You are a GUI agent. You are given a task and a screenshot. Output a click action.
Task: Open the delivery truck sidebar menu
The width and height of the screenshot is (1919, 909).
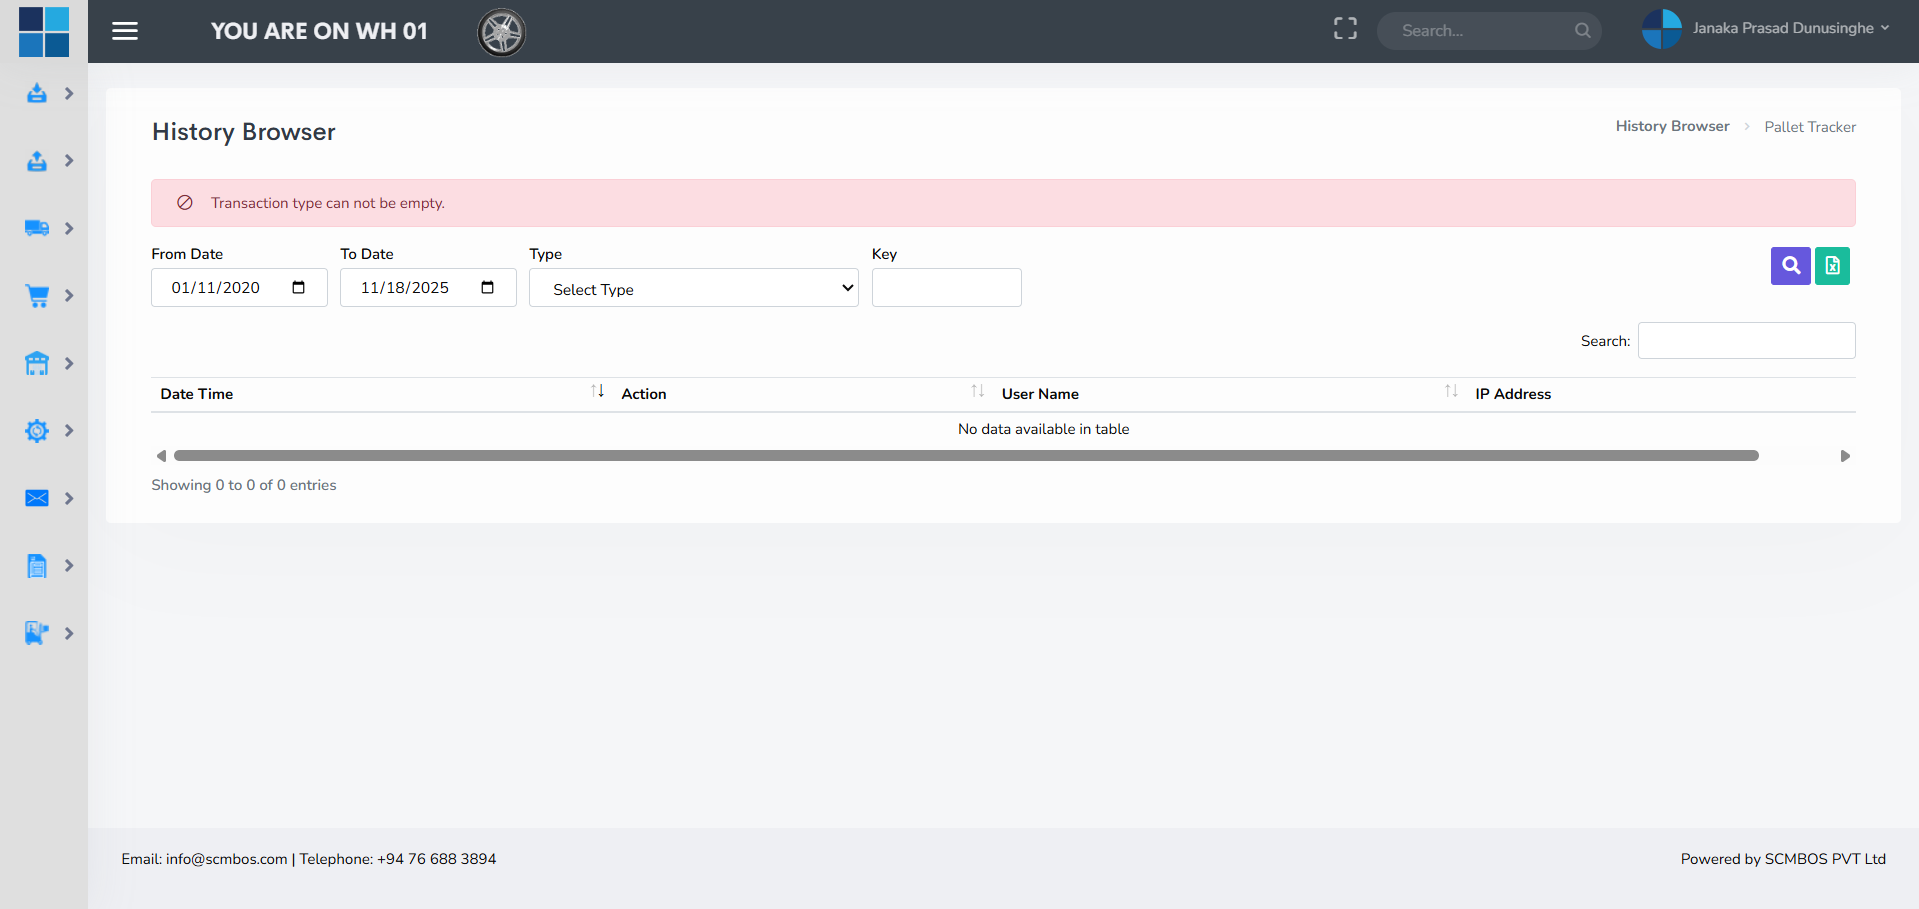(x=37, y=229)
